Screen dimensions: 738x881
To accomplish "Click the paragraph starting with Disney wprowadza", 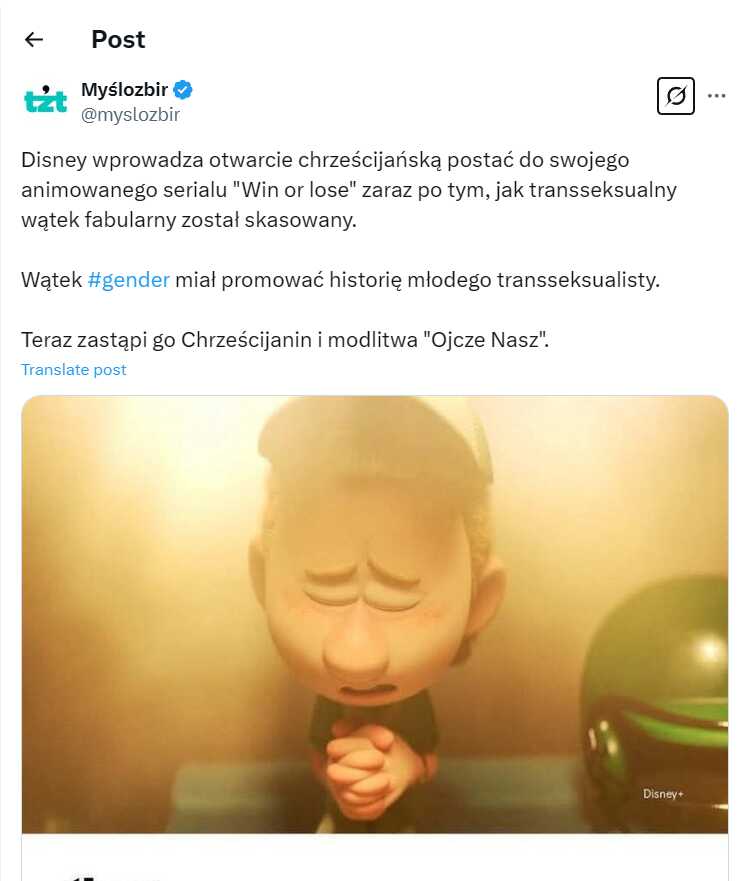I will coord(348,190).
